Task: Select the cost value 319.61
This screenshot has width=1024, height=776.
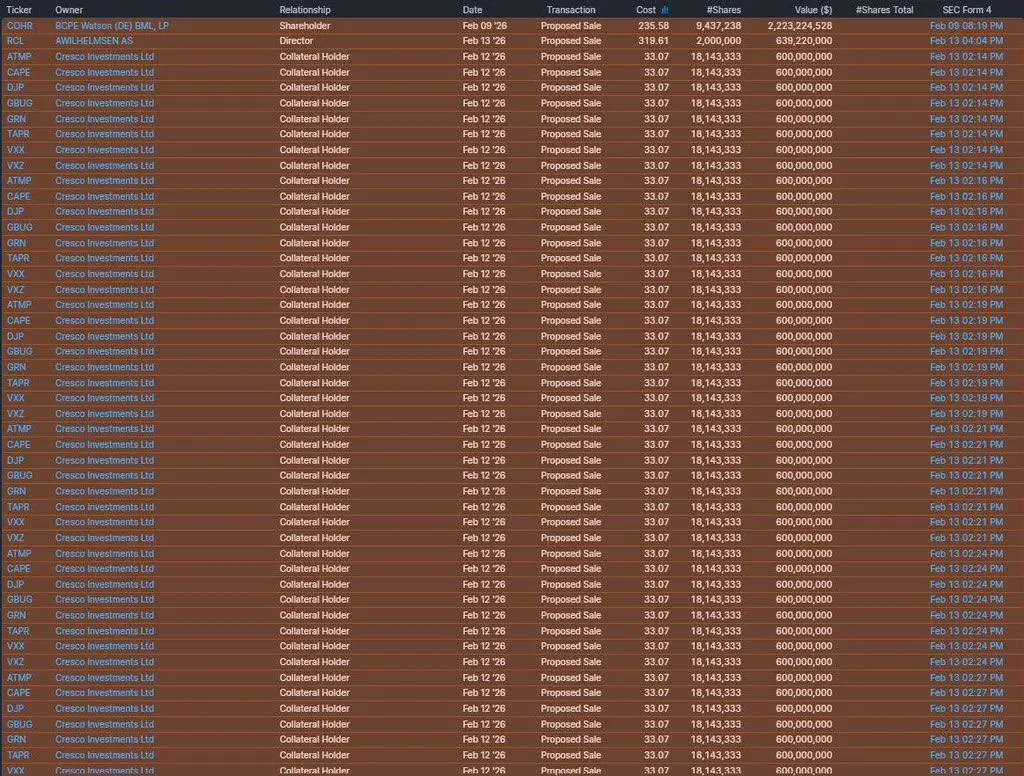Action: (653, 40)
